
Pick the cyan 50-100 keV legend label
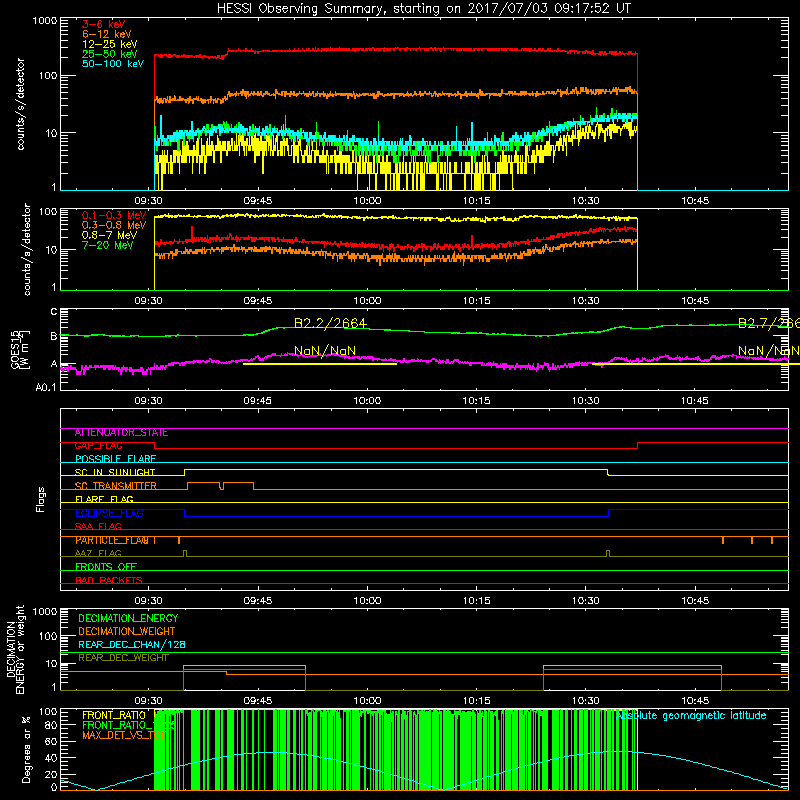(113, 64)
